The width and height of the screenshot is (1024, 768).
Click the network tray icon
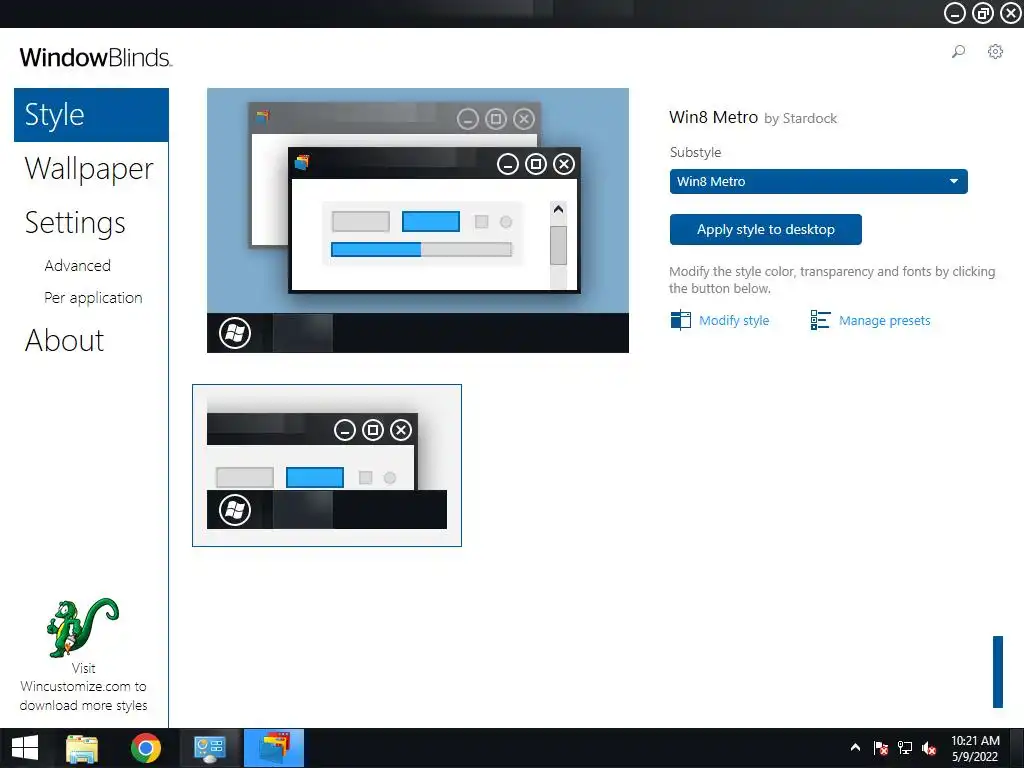pyautogui.click(x=904, y=748)
